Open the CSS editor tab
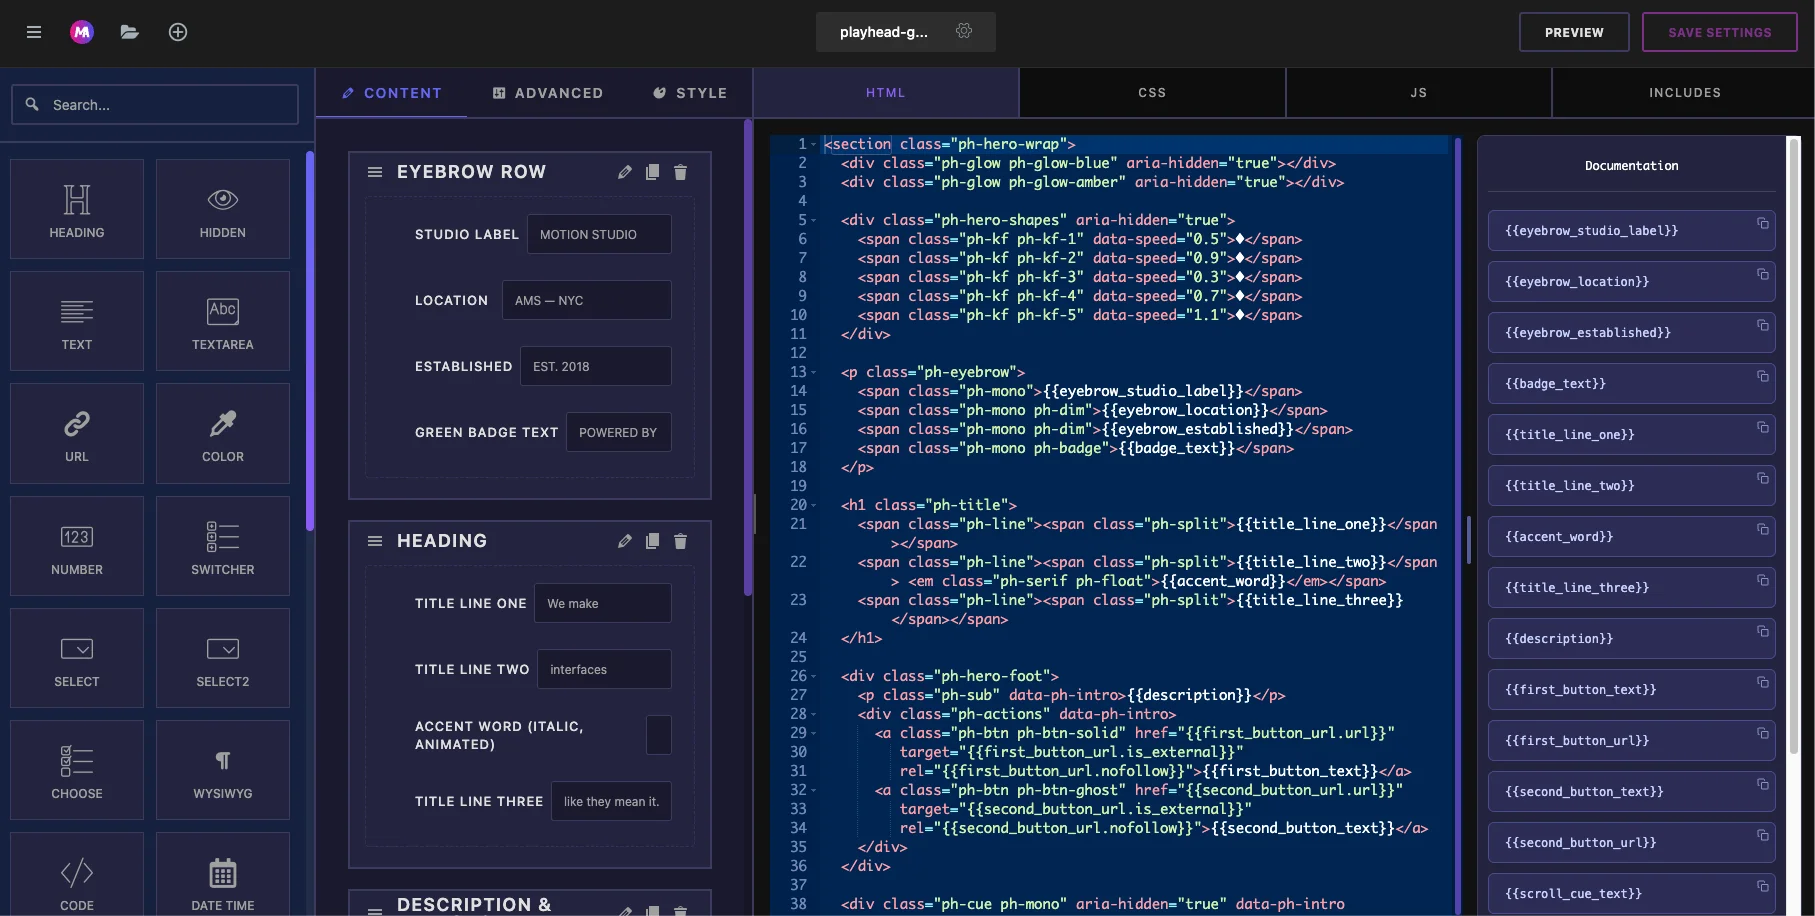The image size is (1815, 916). pyautogui.click(x=1152, y=93)
